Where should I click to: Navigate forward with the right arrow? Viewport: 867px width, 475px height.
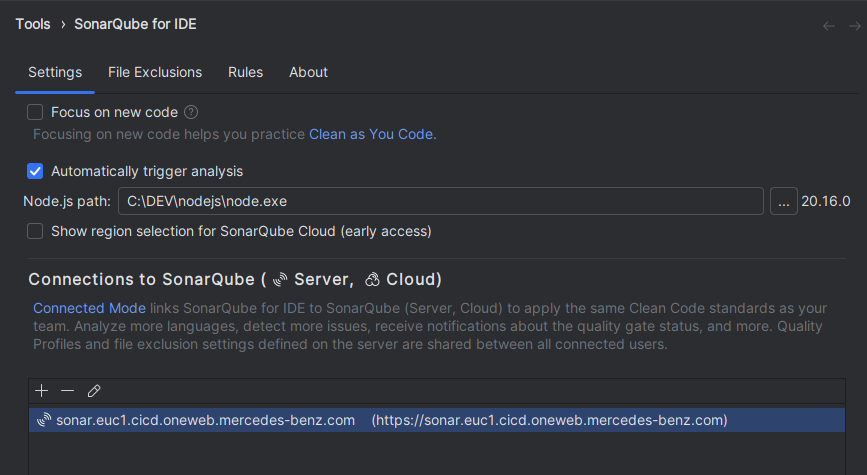point(853,26)
